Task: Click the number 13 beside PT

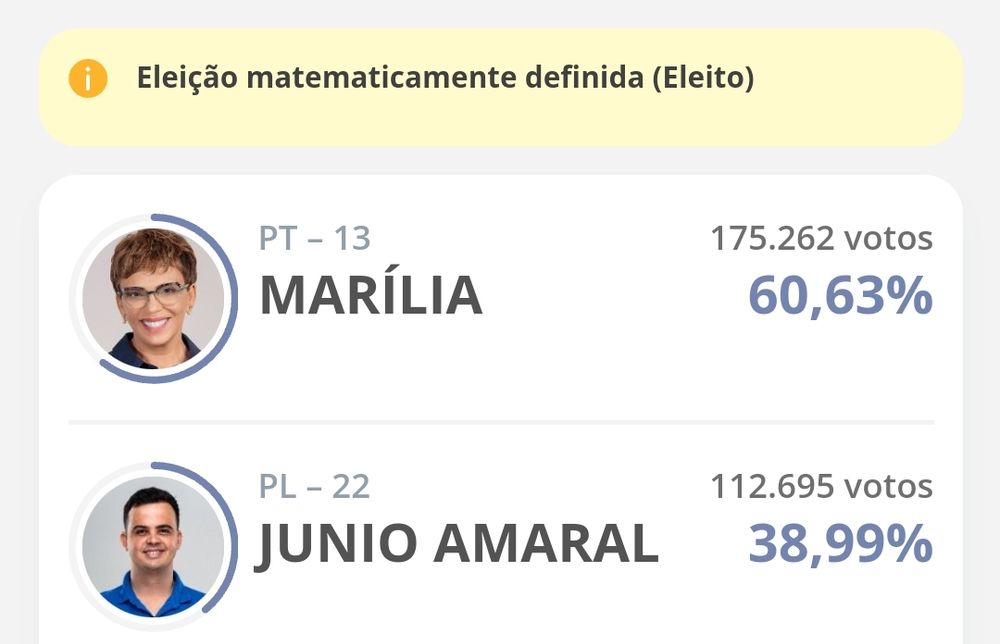Action: pos(350,238)
